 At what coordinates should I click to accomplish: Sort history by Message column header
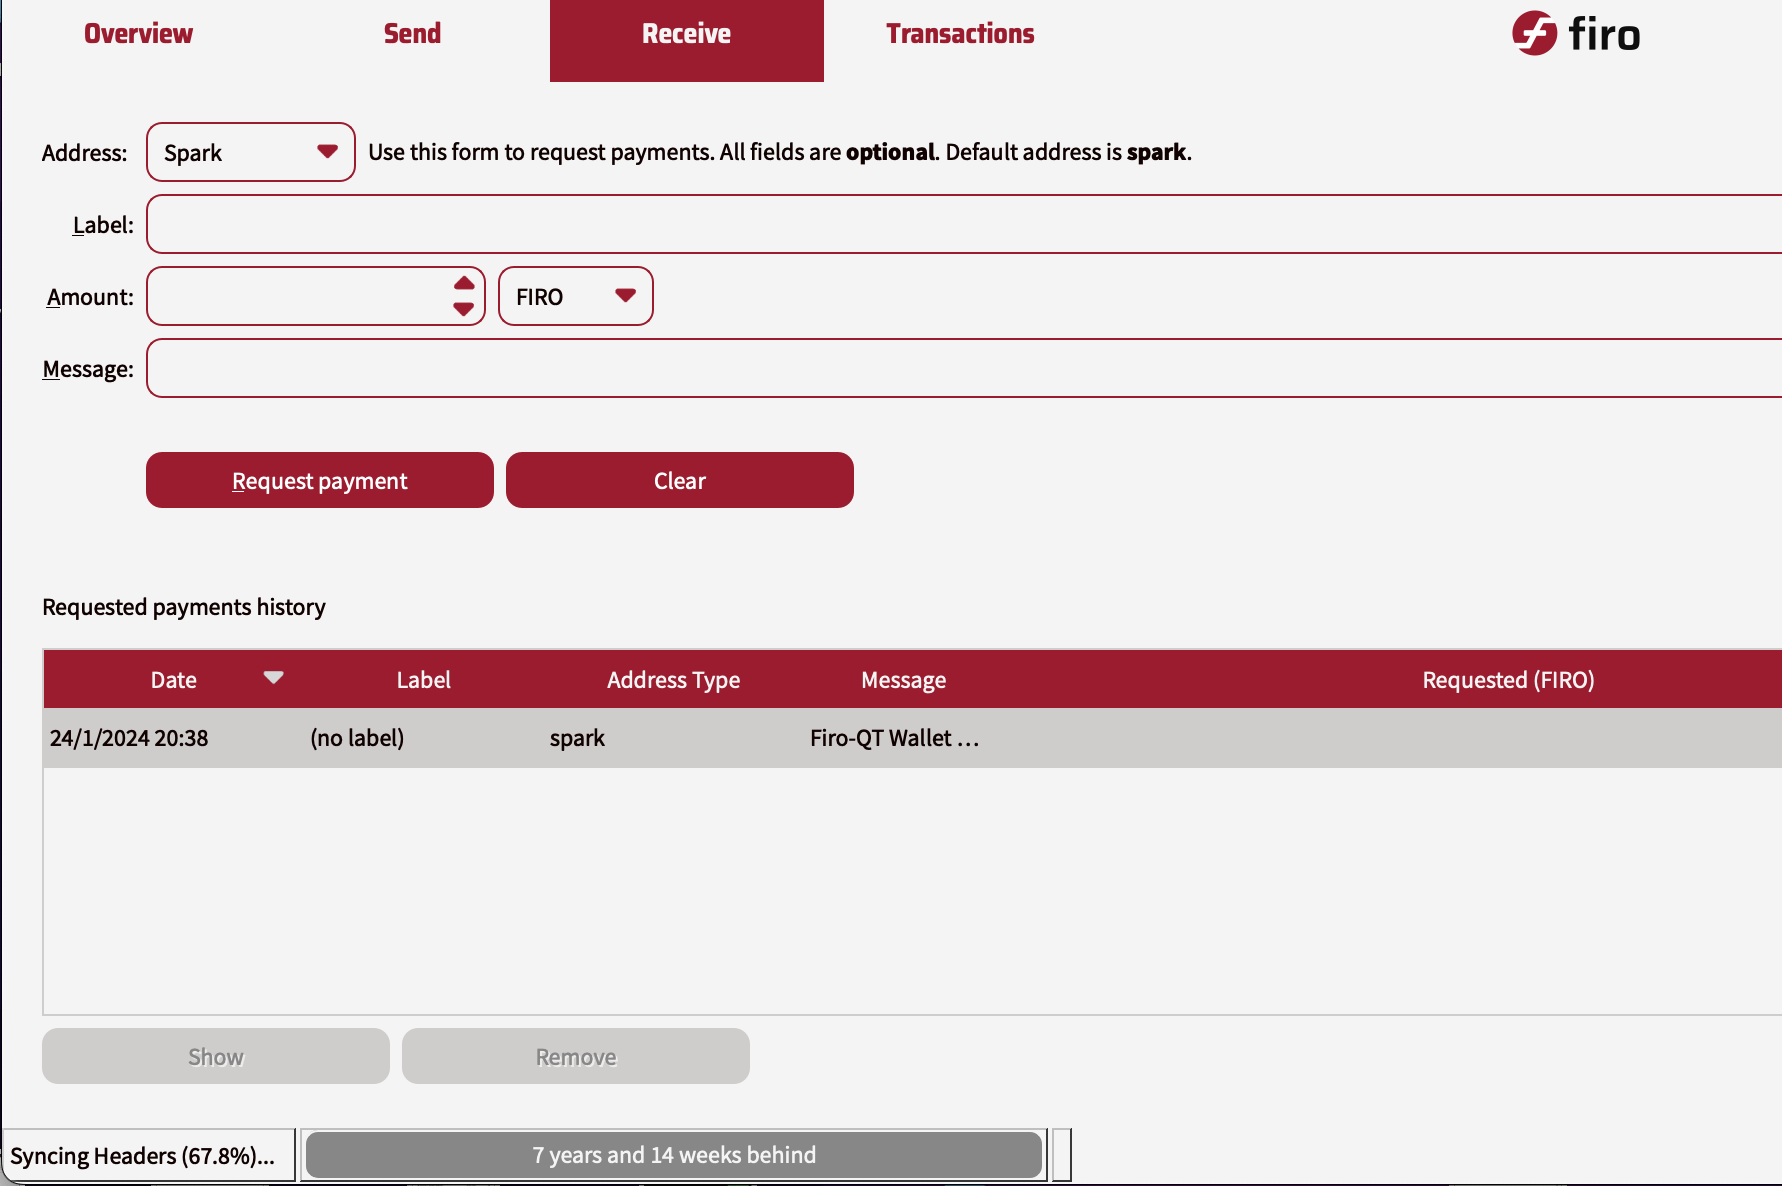[x=904, y=680]
